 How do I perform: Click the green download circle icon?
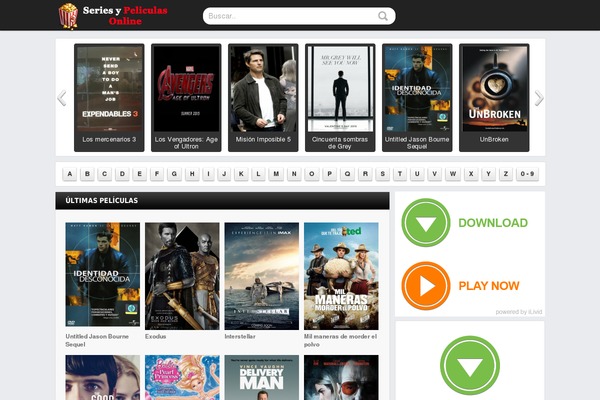pyautogui.click(x=426, y=222)
